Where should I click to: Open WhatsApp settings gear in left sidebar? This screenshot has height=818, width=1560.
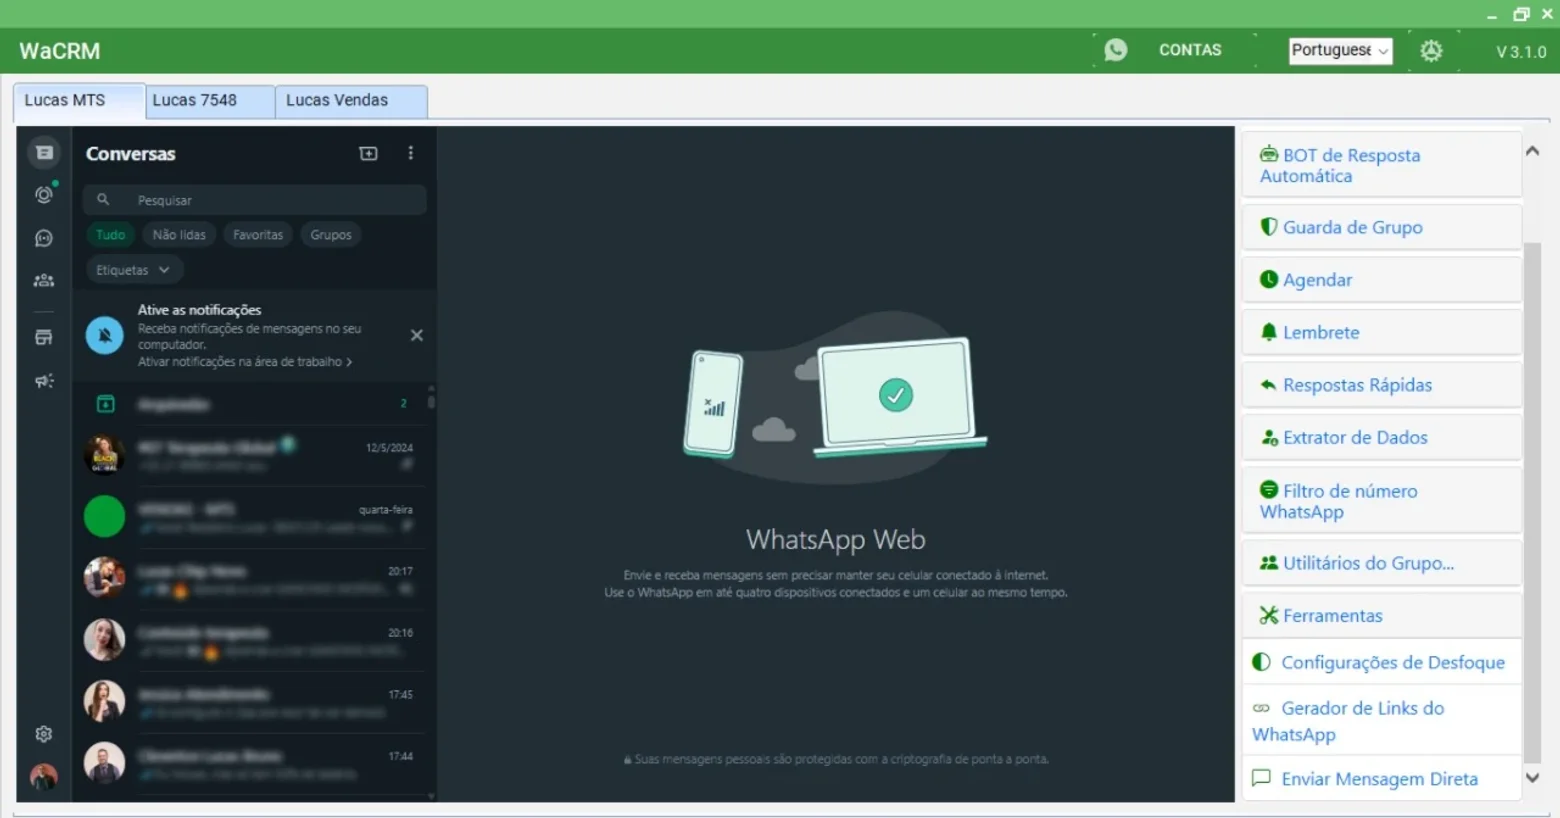[x=44, y=734]
